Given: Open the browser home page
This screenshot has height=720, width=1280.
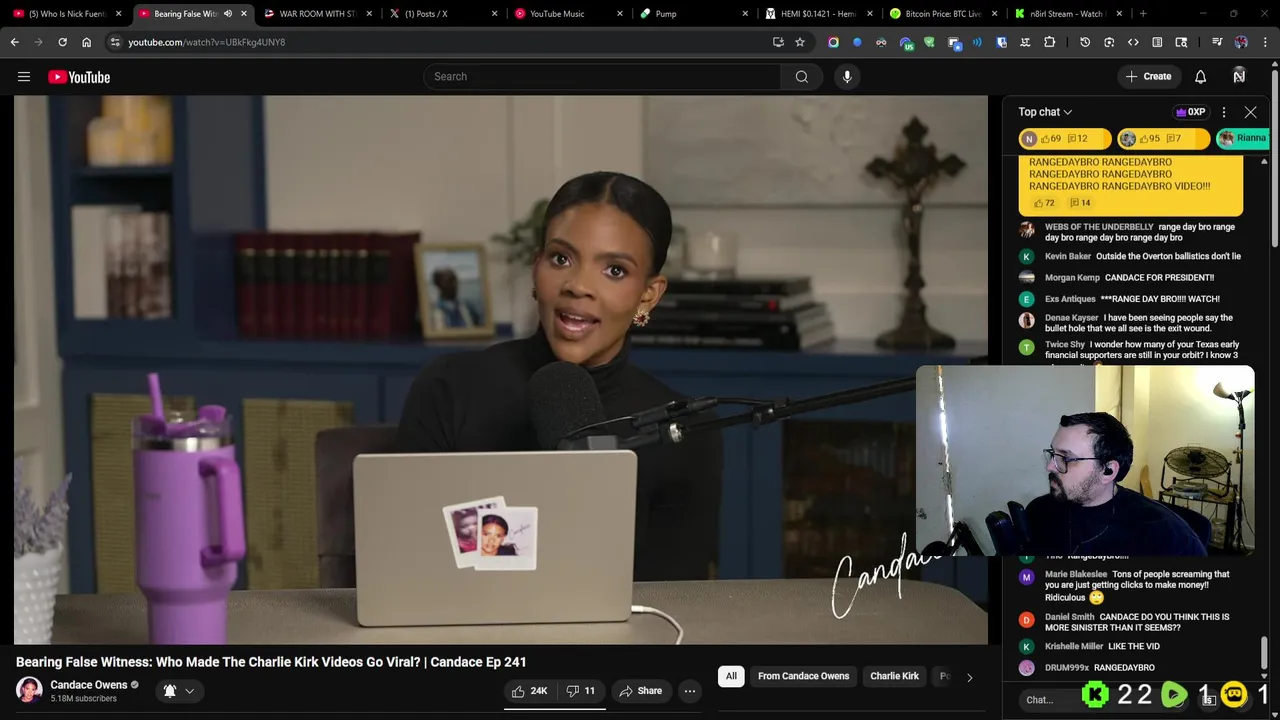Looking at the screenshot, I should click(x=86, y=42).
